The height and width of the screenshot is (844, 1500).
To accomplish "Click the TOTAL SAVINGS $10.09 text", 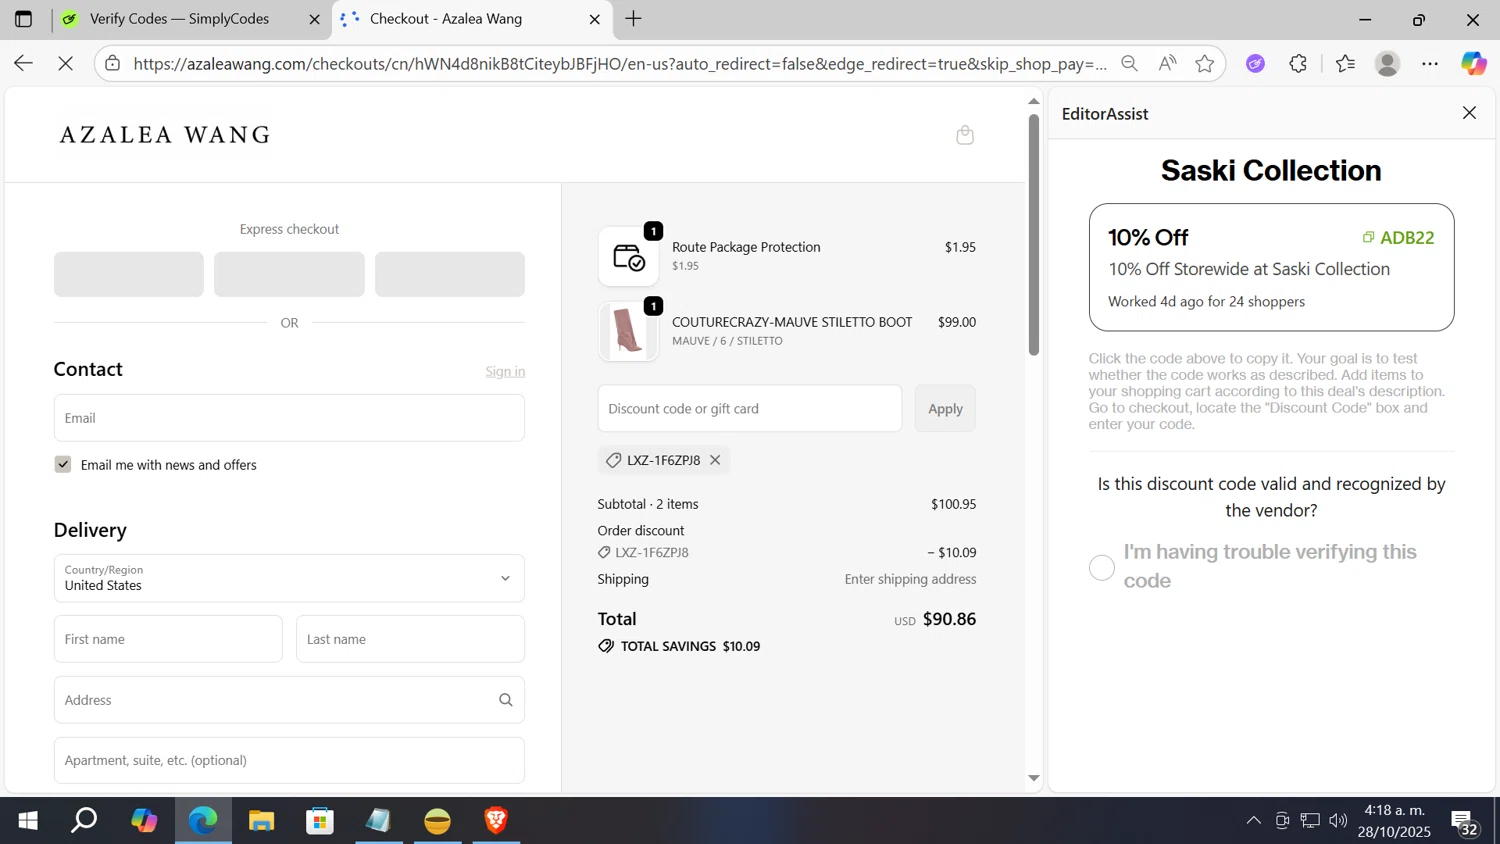I will tap(690, 646).
